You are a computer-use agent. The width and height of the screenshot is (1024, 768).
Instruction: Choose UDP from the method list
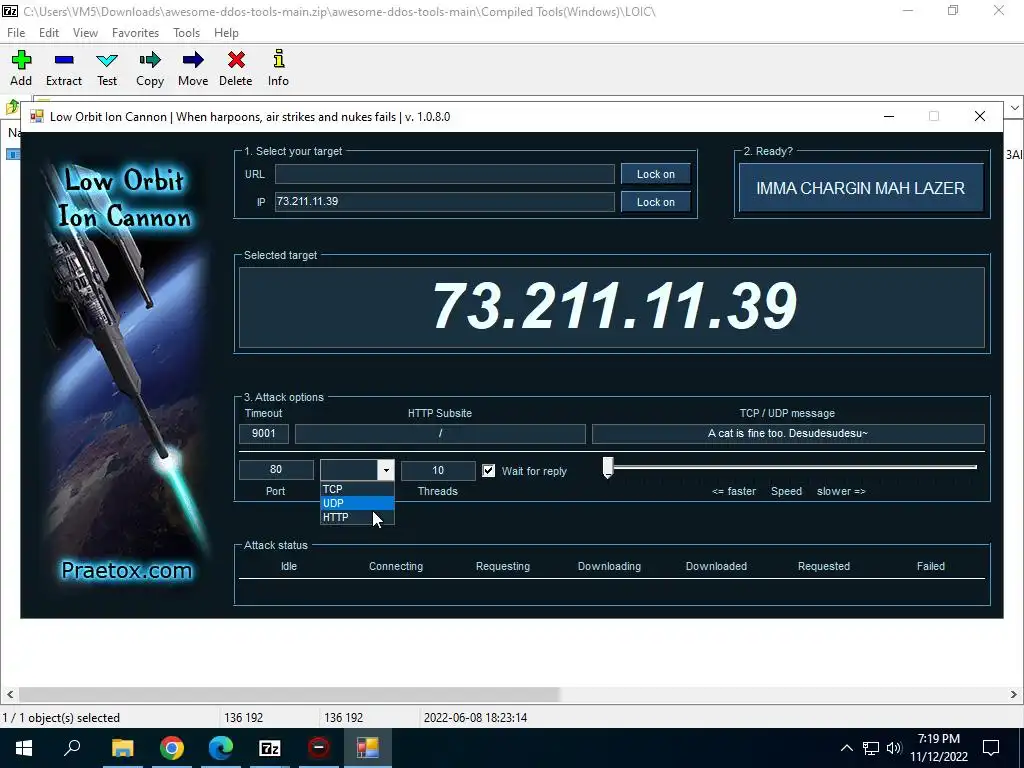click(x=357, y=504)
